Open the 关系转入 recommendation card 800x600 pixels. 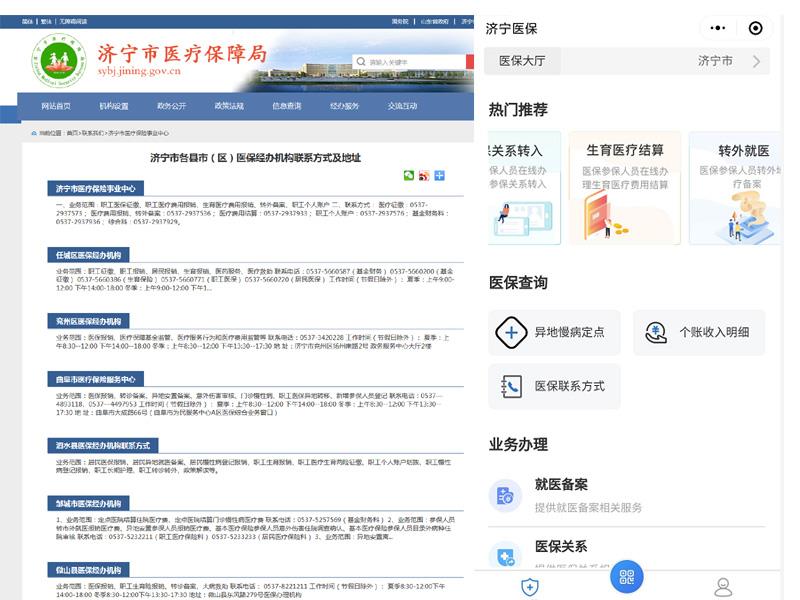tap(524, 188)
